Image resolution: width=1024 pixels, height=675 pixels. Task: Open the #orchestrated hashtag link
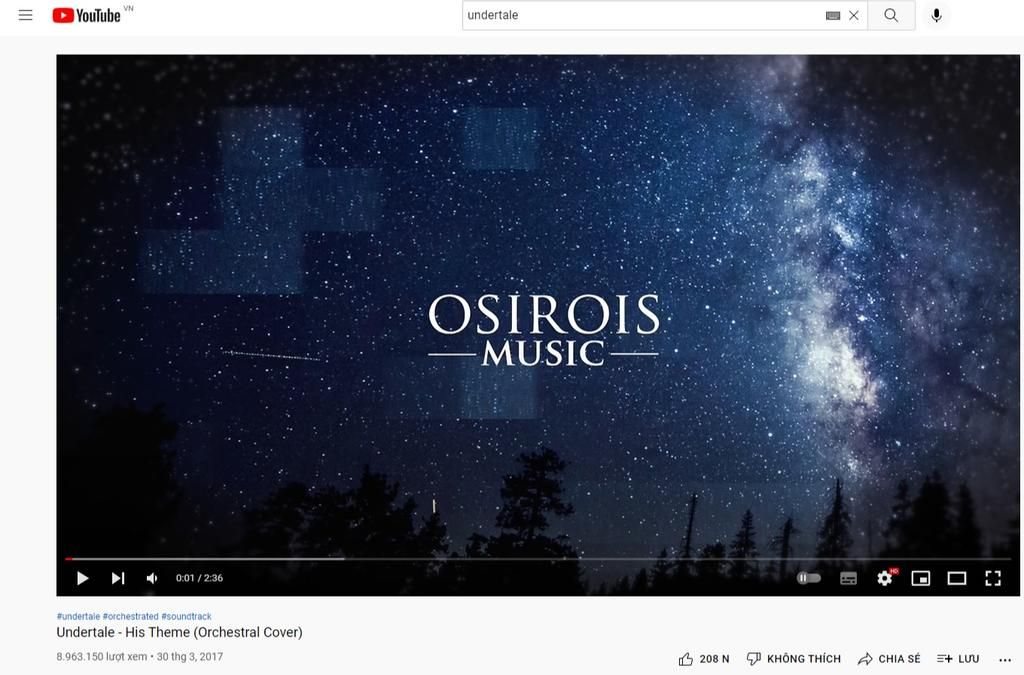131,616
